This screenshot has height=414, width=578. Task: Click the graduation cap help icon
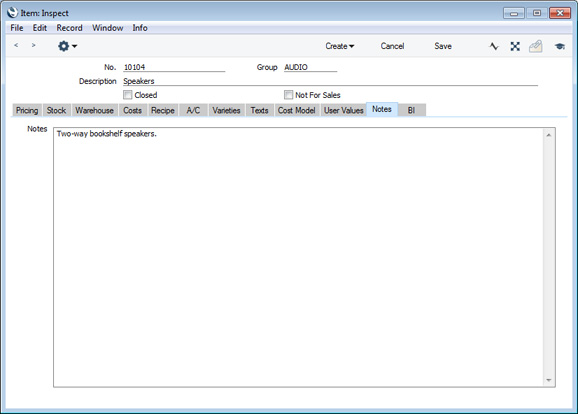560,46
